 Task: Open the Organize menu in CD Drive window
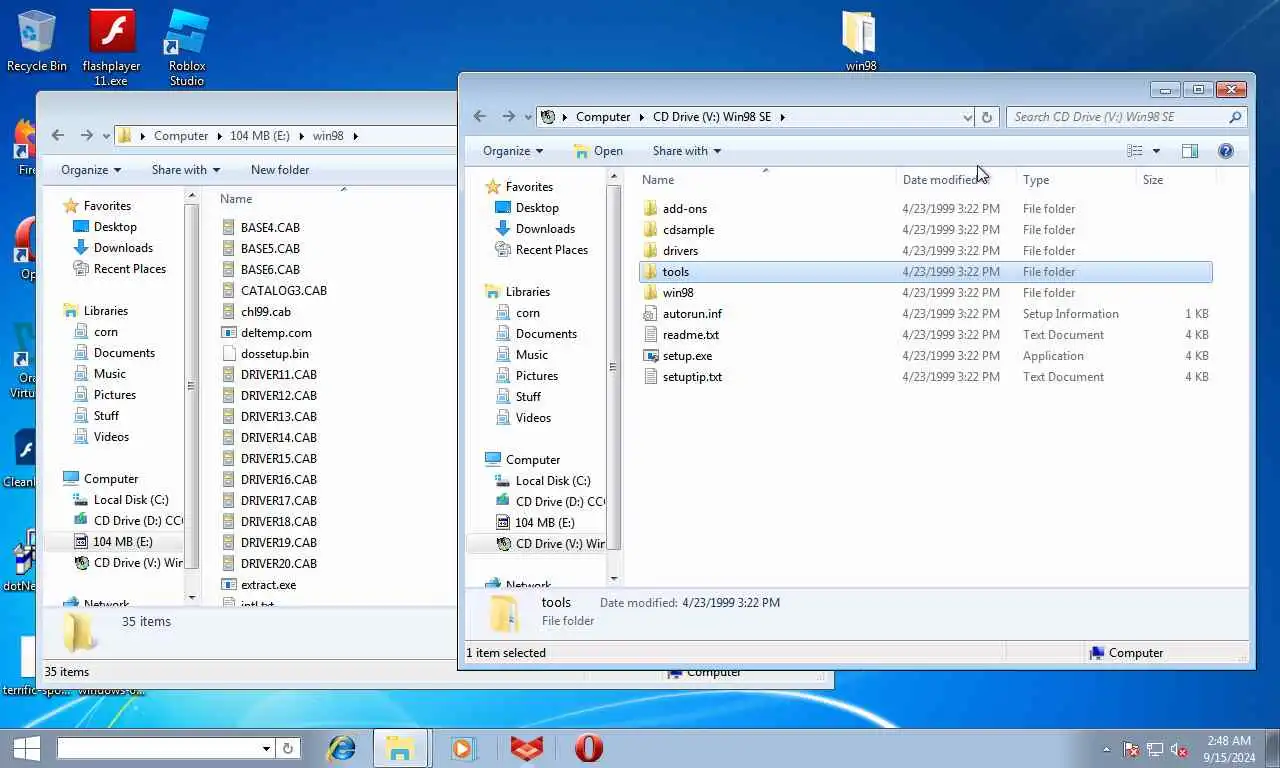pos(513,151)
